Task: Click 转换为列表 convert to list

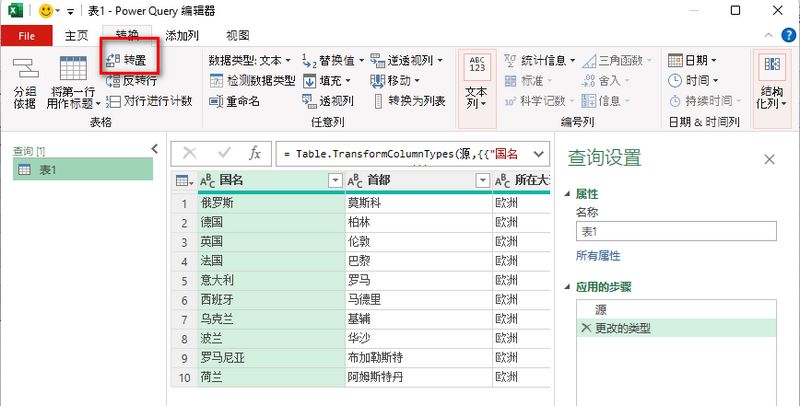Action: pos(409,101)
